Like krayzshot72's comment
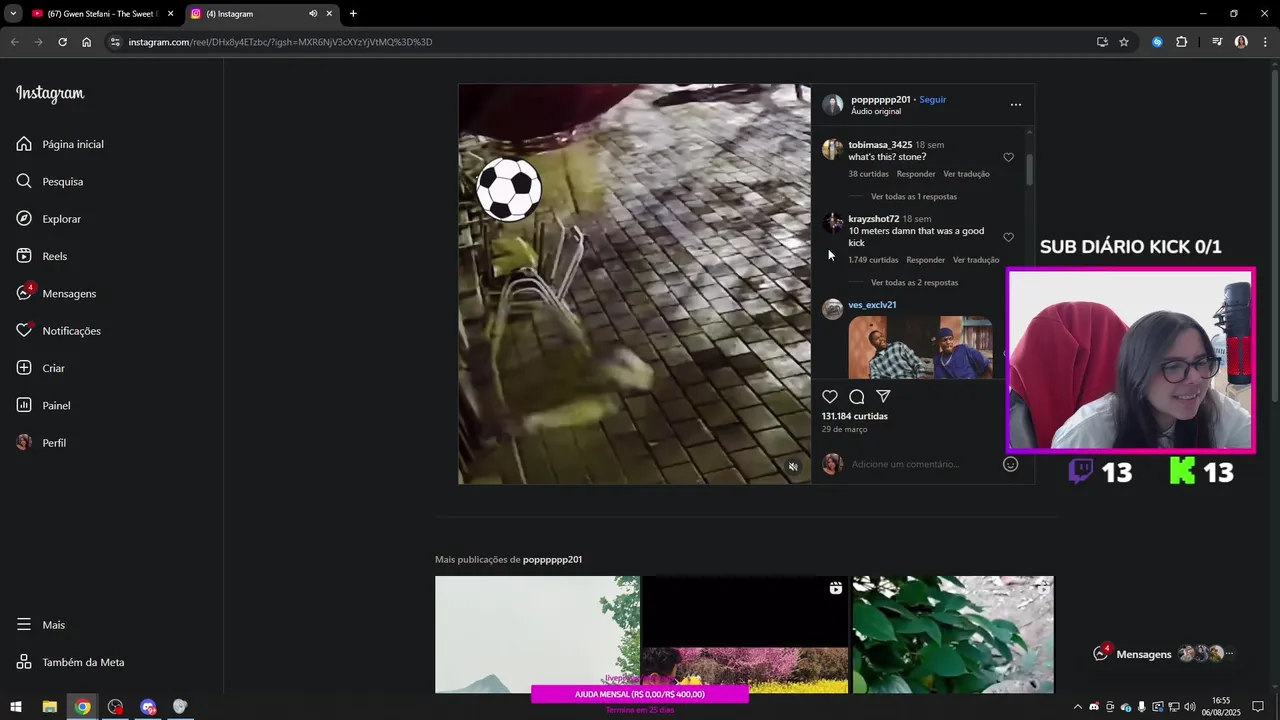This screenshot has height=720, width=1280. 1008,238
